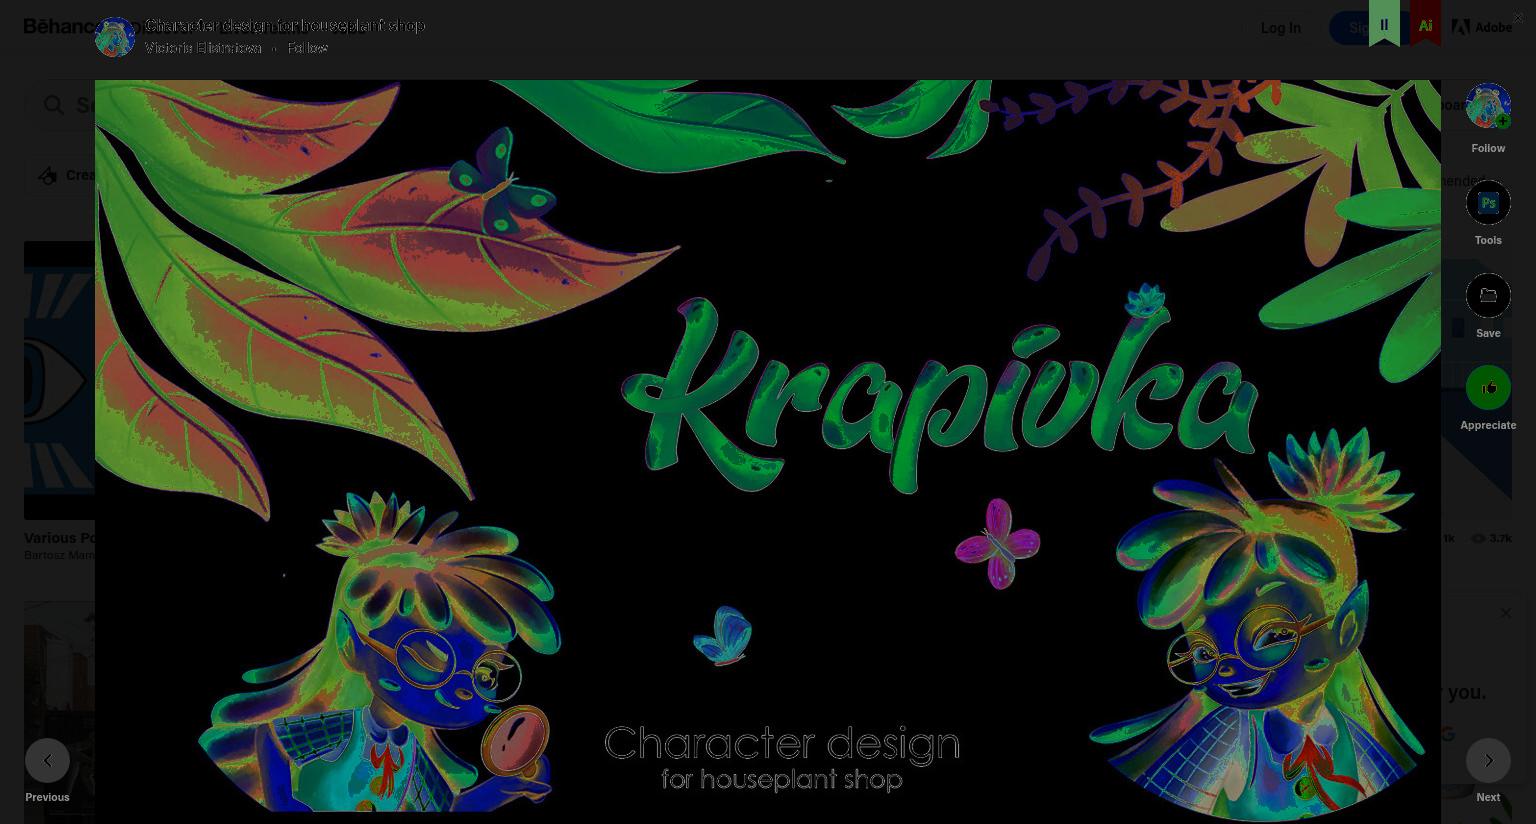The image size is (1536, 824).
Task: Open the author name link under the title
Action: click(203, 48)
